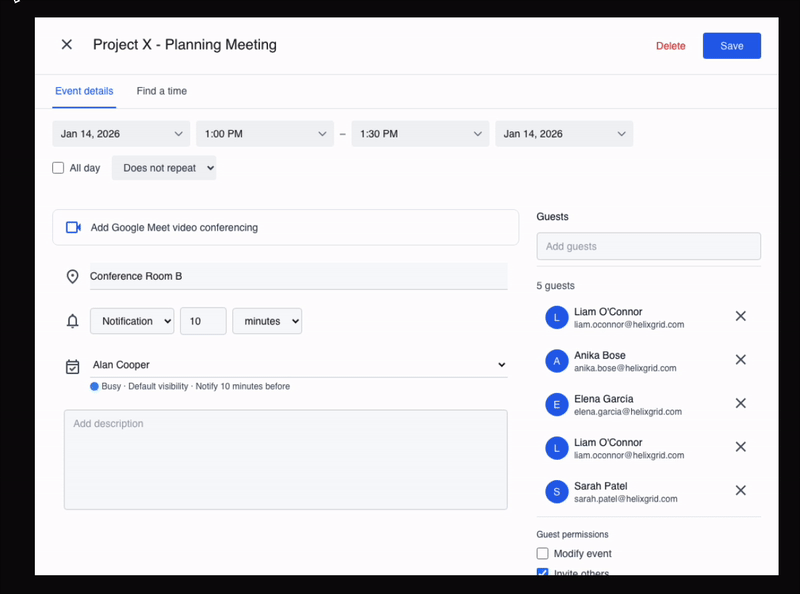Viewport: 800px width, 594px height.
Task: Switch to the Find a time tab
Action: 162,91
